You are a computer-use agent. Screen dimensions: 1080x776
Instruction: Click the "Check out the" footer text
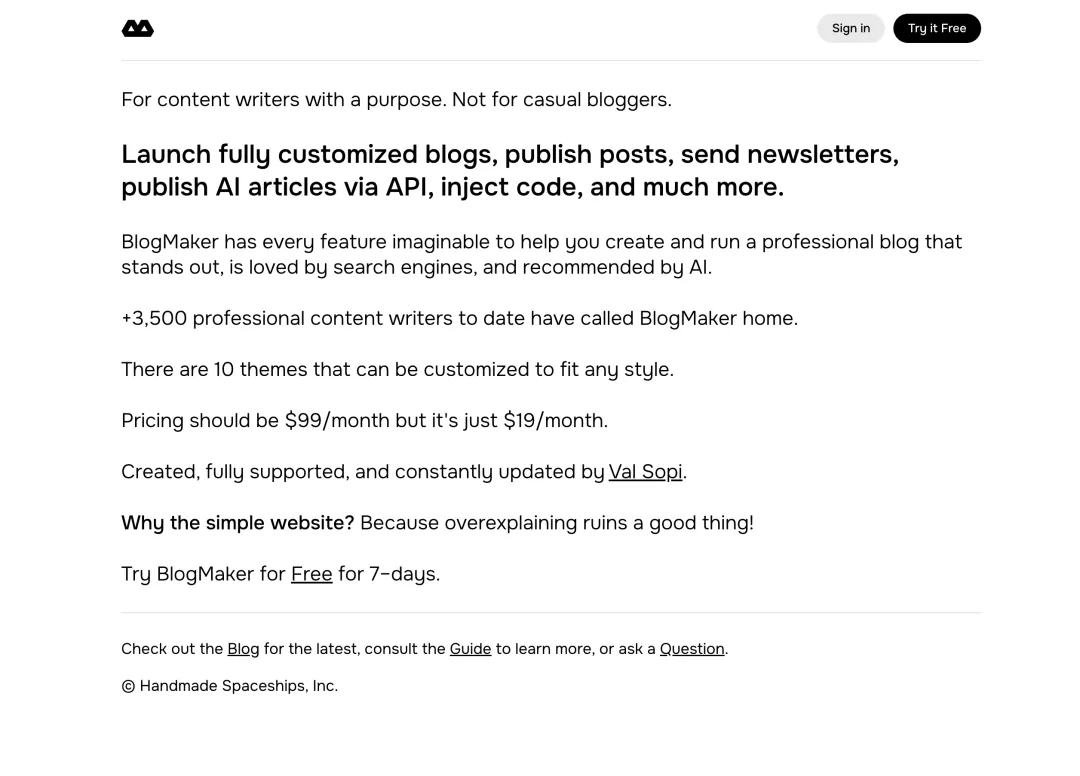172,649
